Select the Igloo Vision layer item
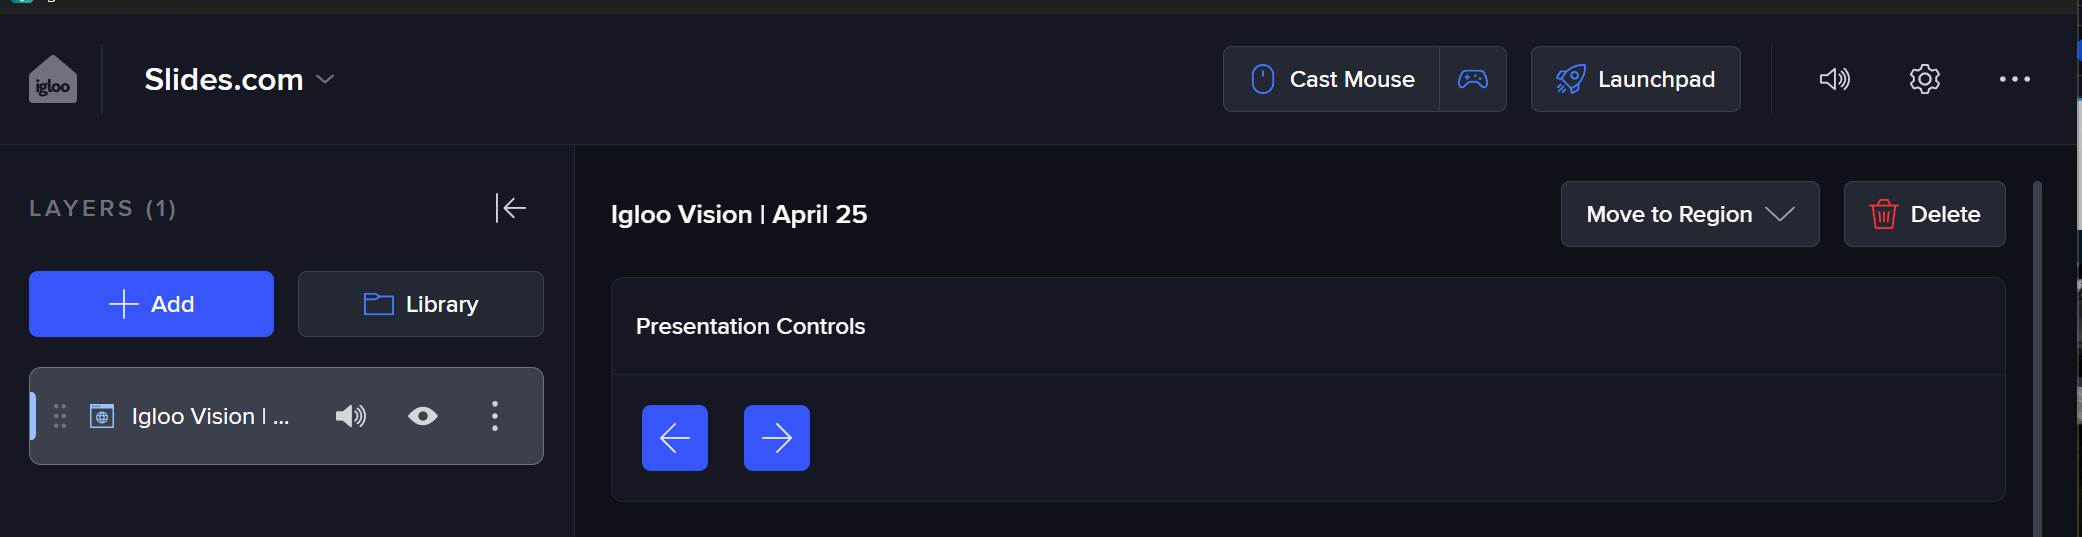Image resolution: width=2082 pixels, height=537 pixels. [x=209, y=416]
